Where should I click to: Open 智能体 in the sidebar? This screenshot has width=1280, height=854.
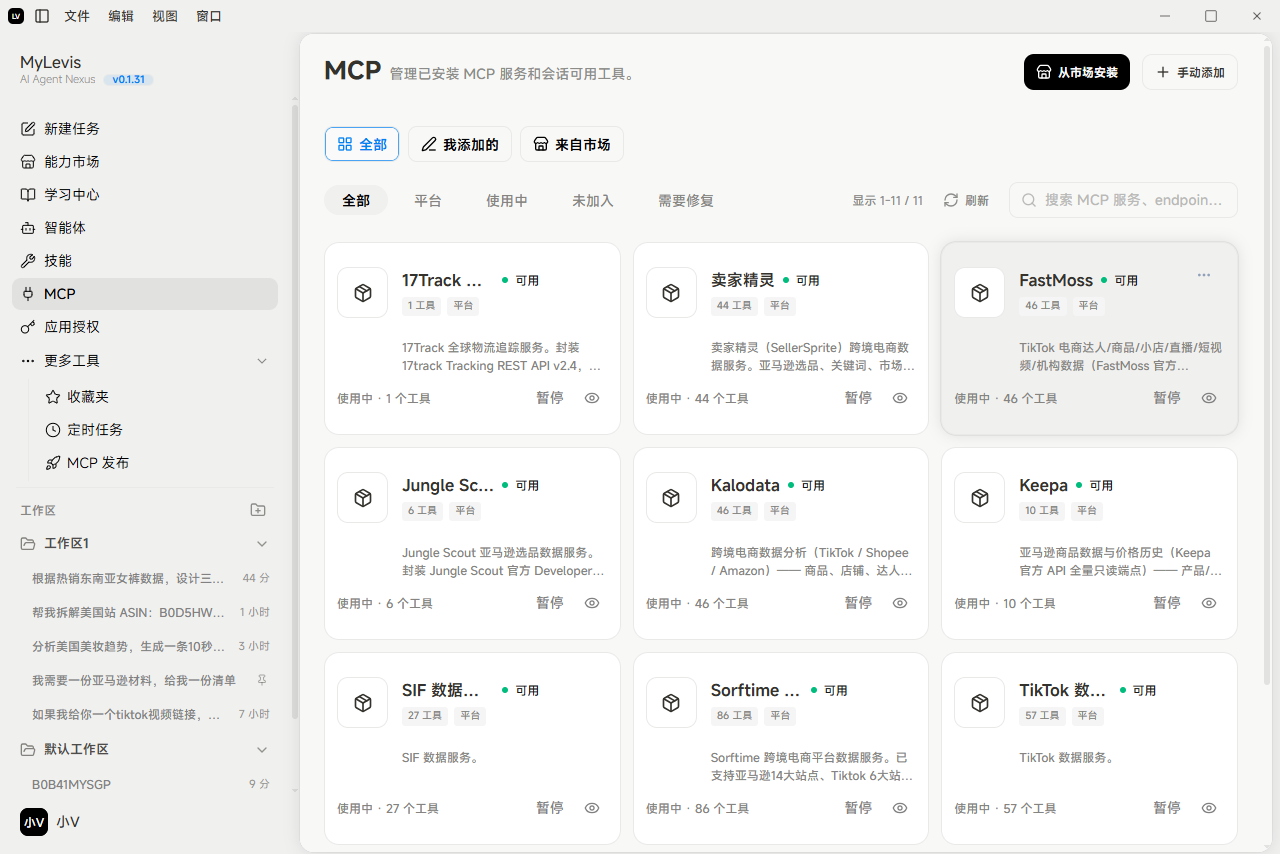(145, 228)
